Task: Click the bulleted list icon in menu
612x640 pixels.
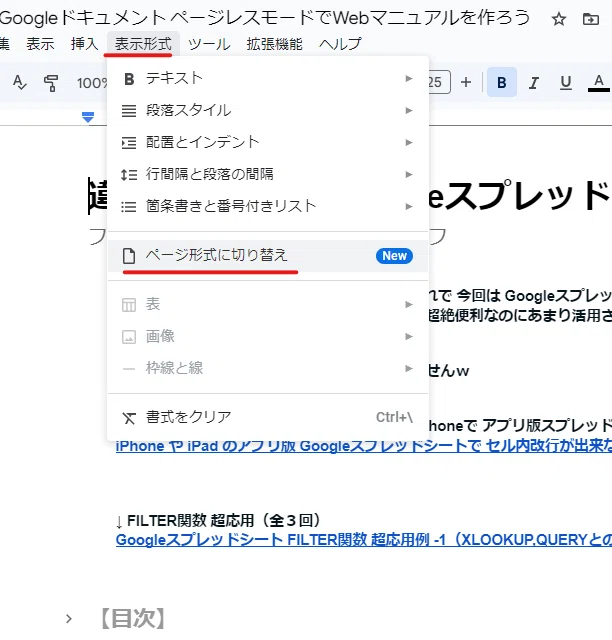Action: click(x=129, y=207)
